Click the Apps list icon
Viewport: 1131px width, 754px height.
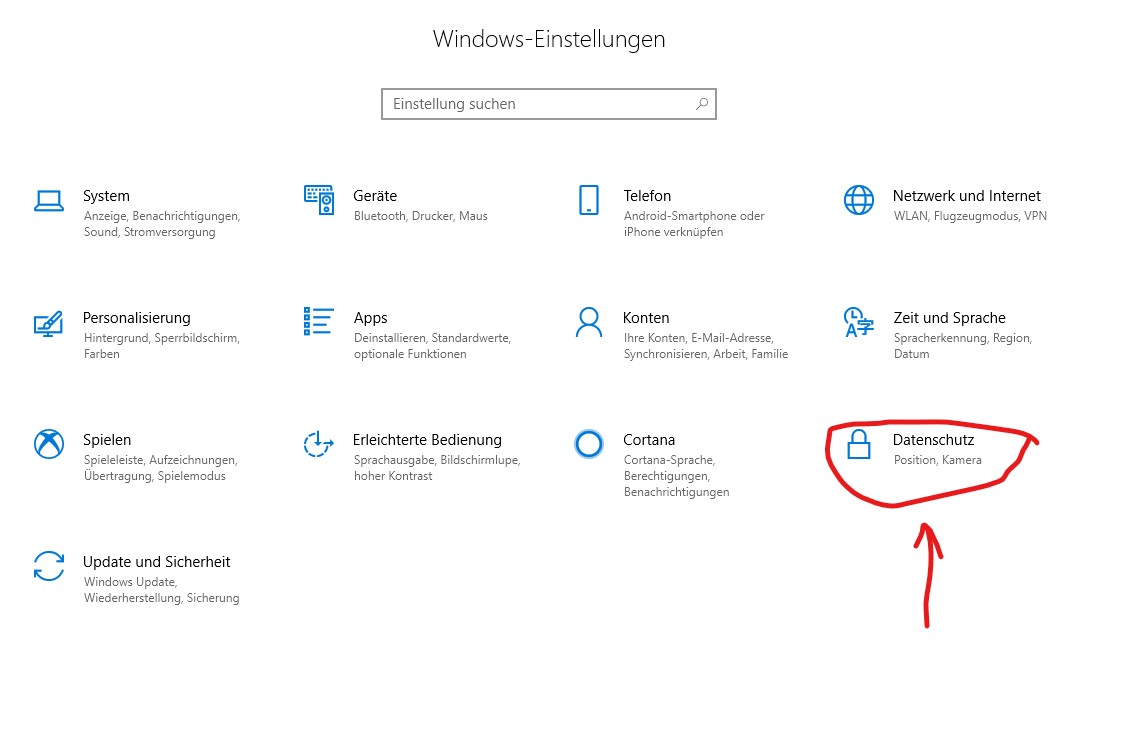pyautogui.click(x=318, y=321)
